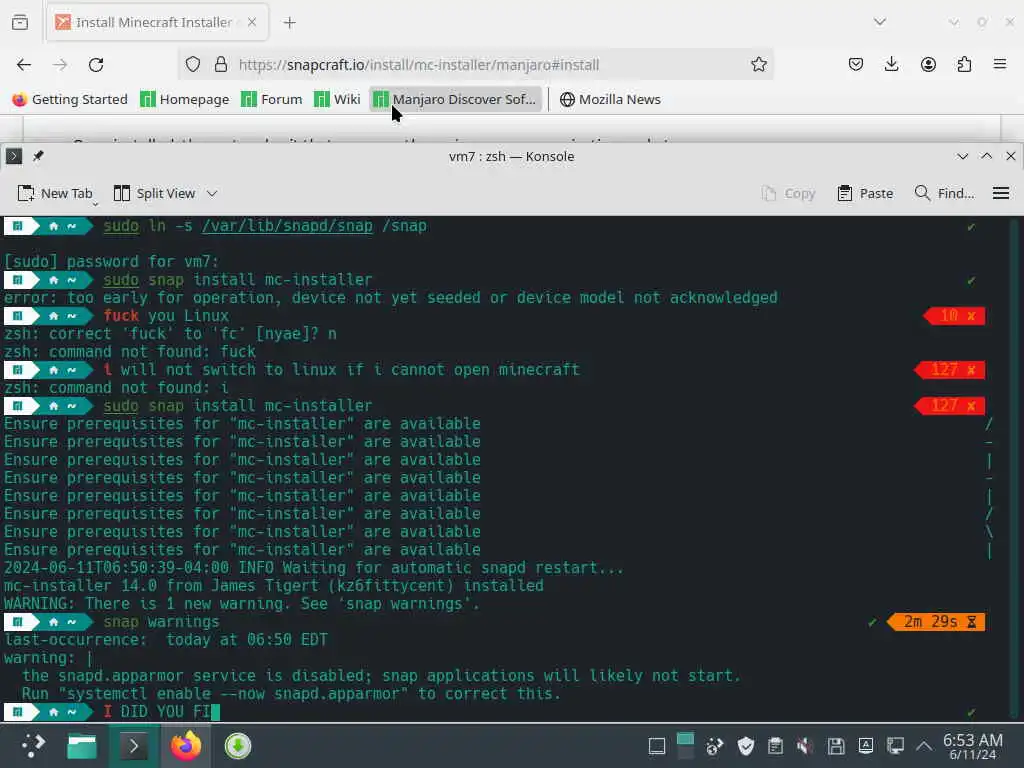
Task: Open Find in Konsole toolbar
Action: [944, 193]
